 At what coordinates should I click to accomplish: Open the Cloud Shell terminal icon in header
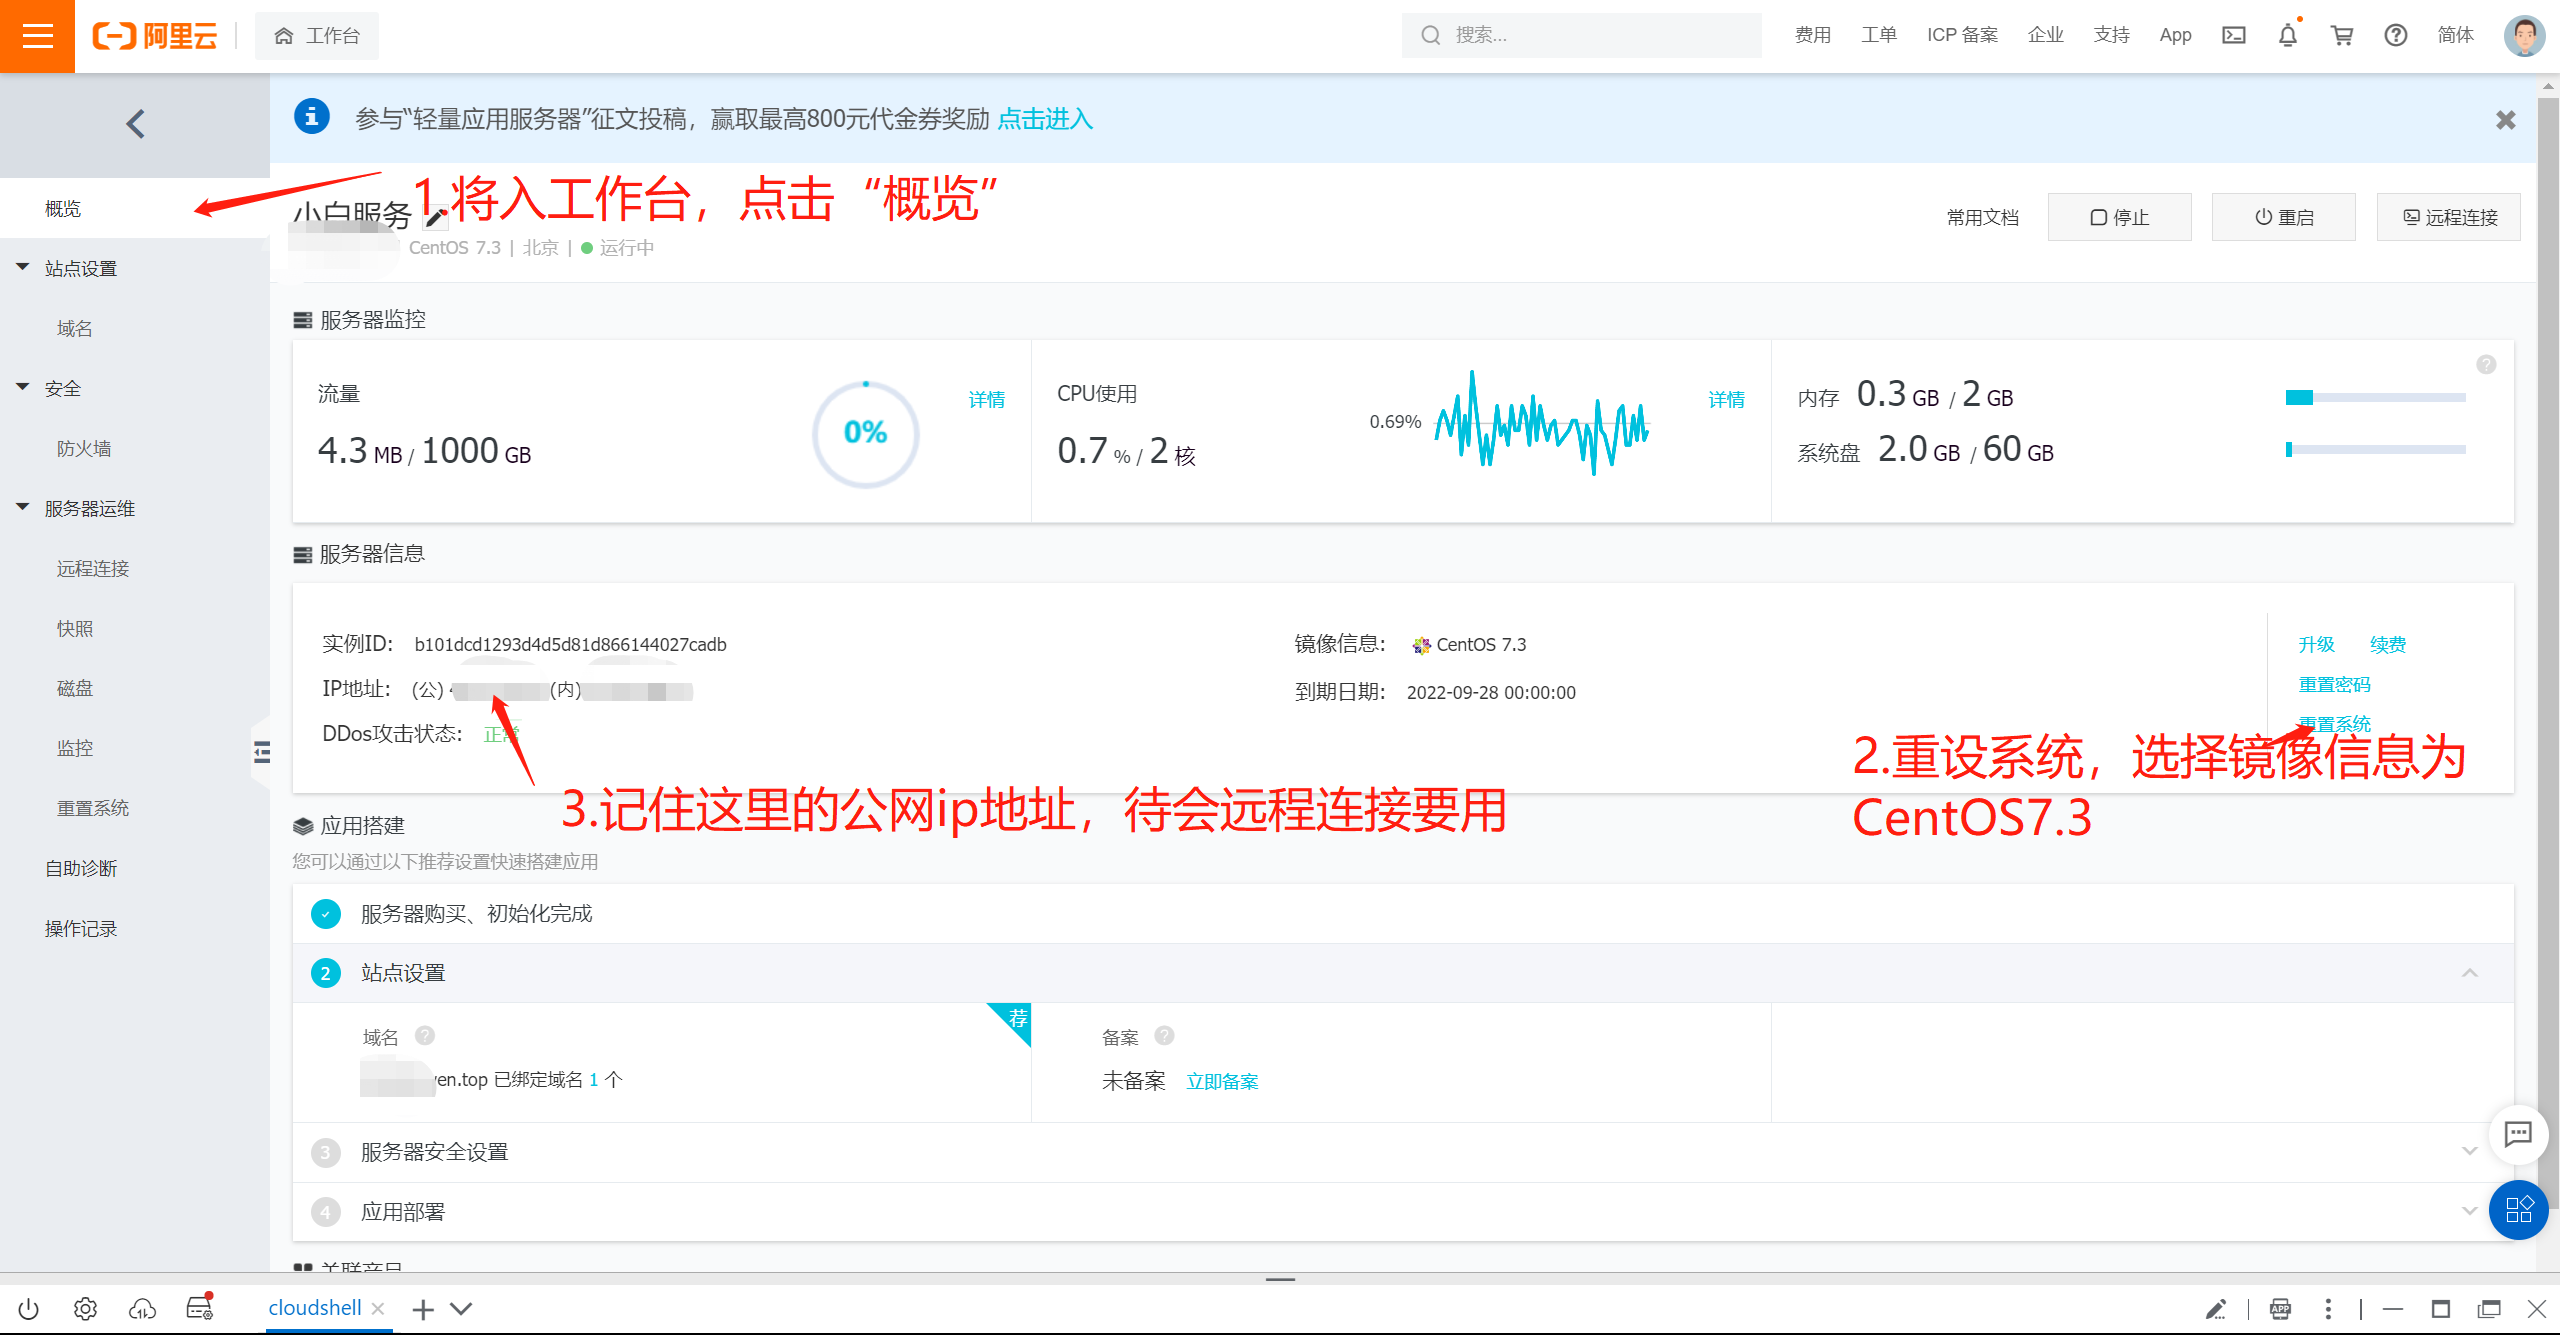[x=2233, y=36]
